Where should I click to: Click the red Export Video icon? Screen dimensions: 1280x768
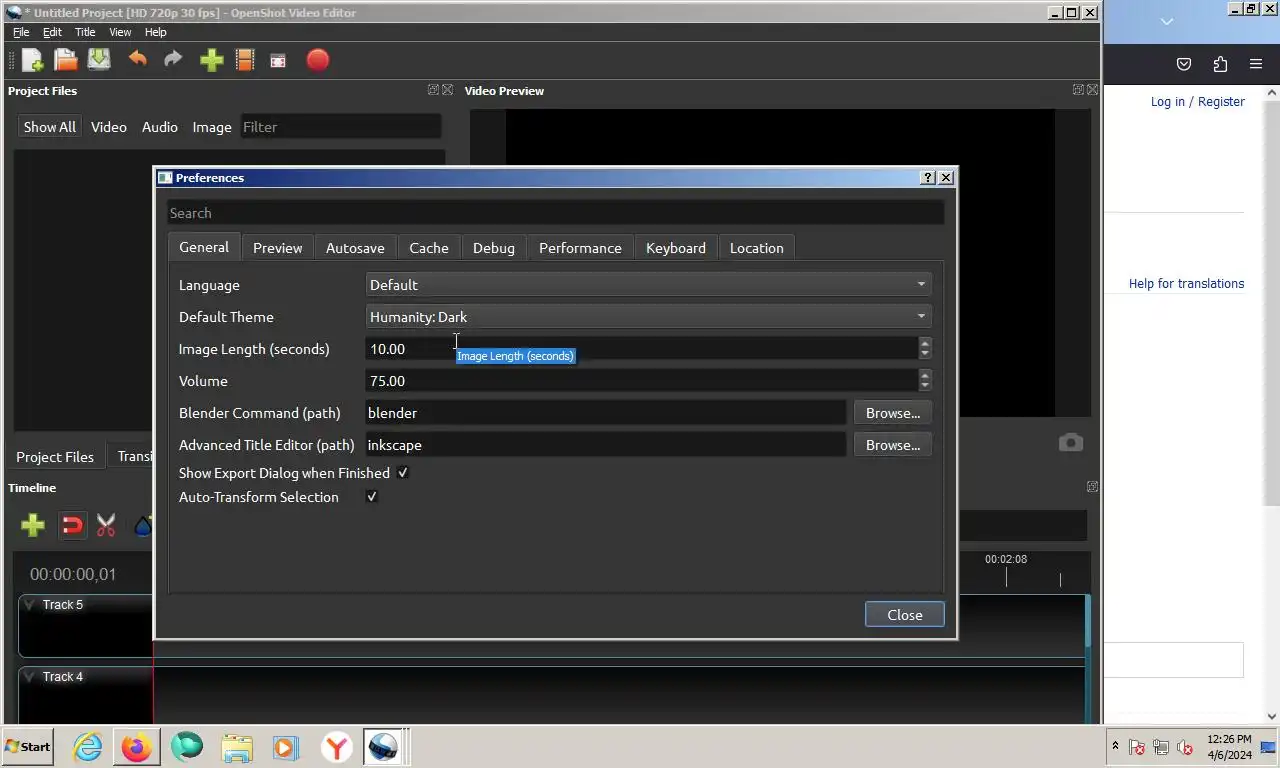click(x=317, y=60)
